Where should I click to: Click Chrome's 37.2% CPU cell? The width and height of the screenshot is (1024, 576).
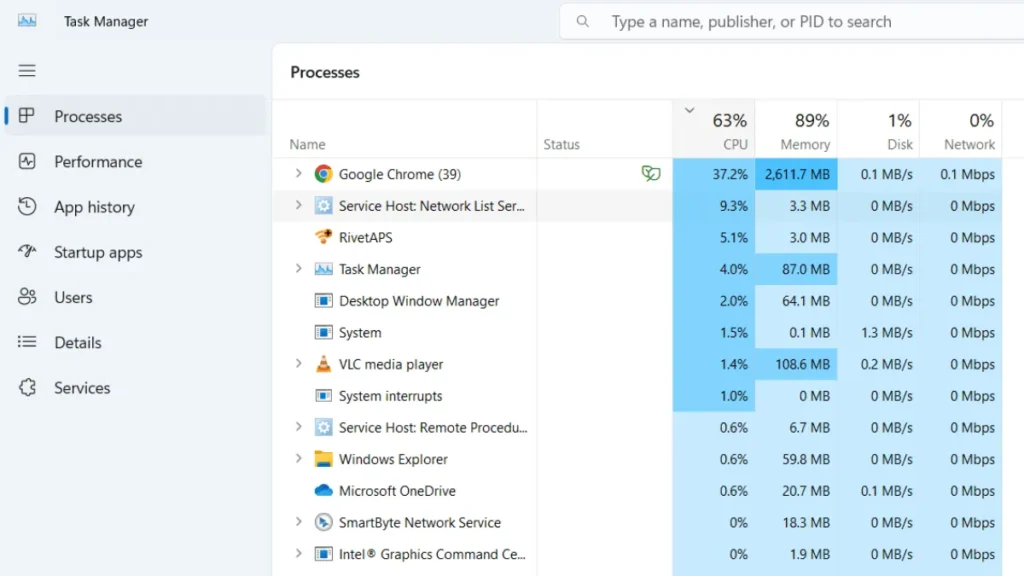point(714,174)
